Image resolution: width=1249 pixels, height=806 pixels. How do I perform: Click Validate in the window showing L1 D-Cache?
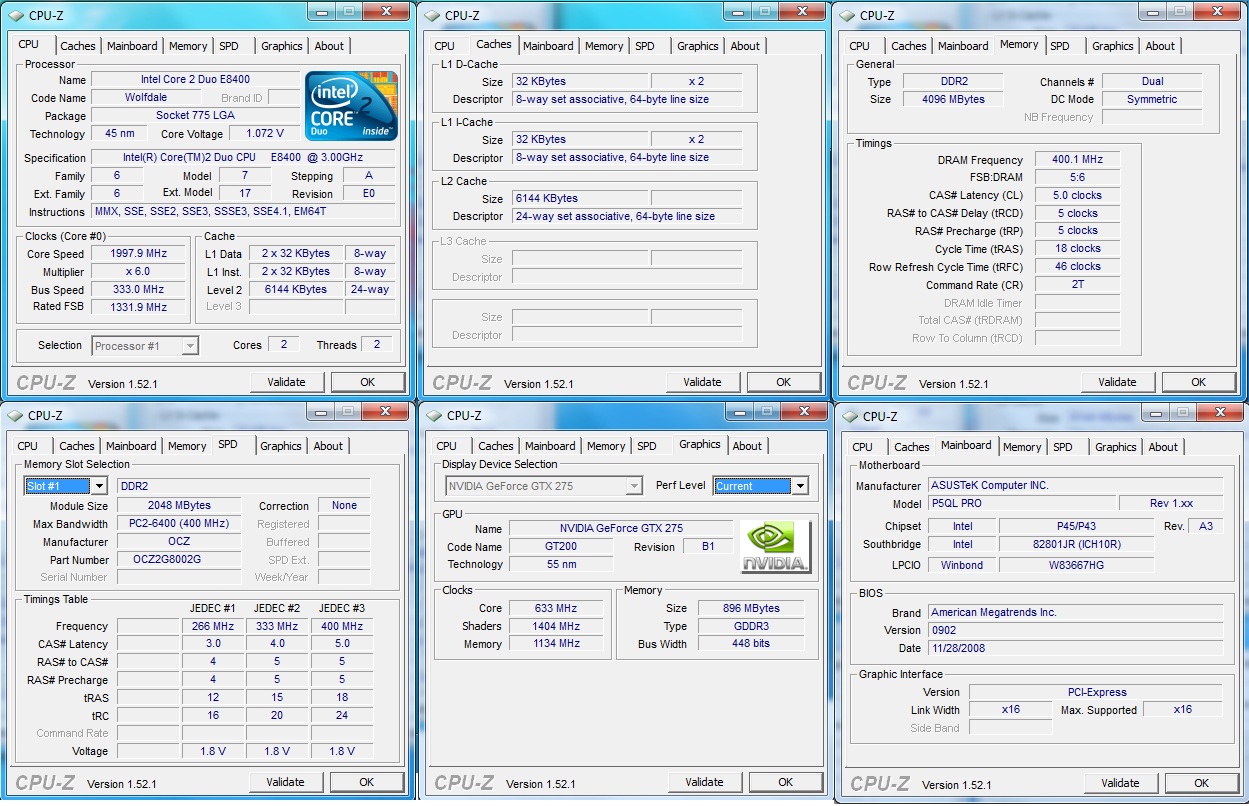pos(702,382)
